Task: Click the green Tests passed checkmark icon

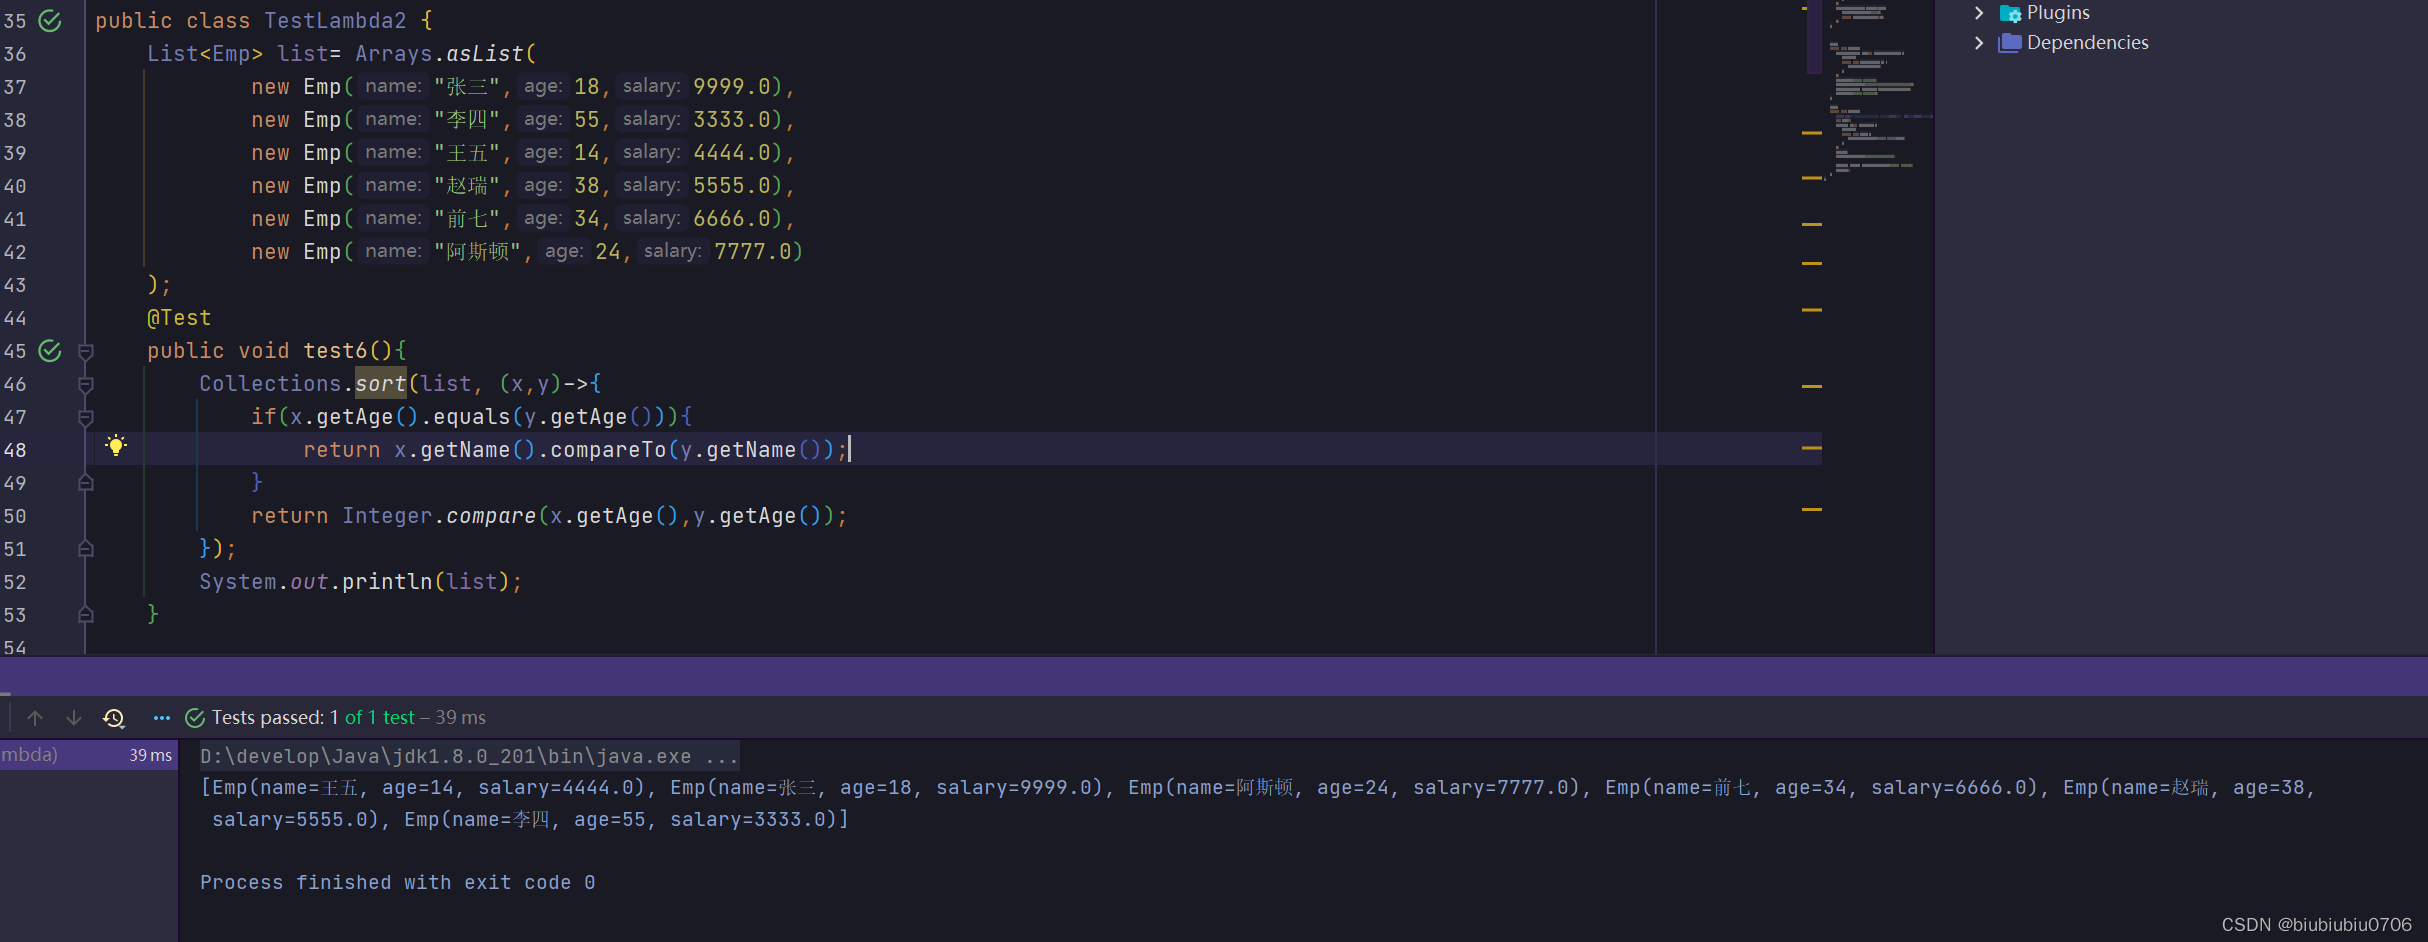Action: coord(194,717)
